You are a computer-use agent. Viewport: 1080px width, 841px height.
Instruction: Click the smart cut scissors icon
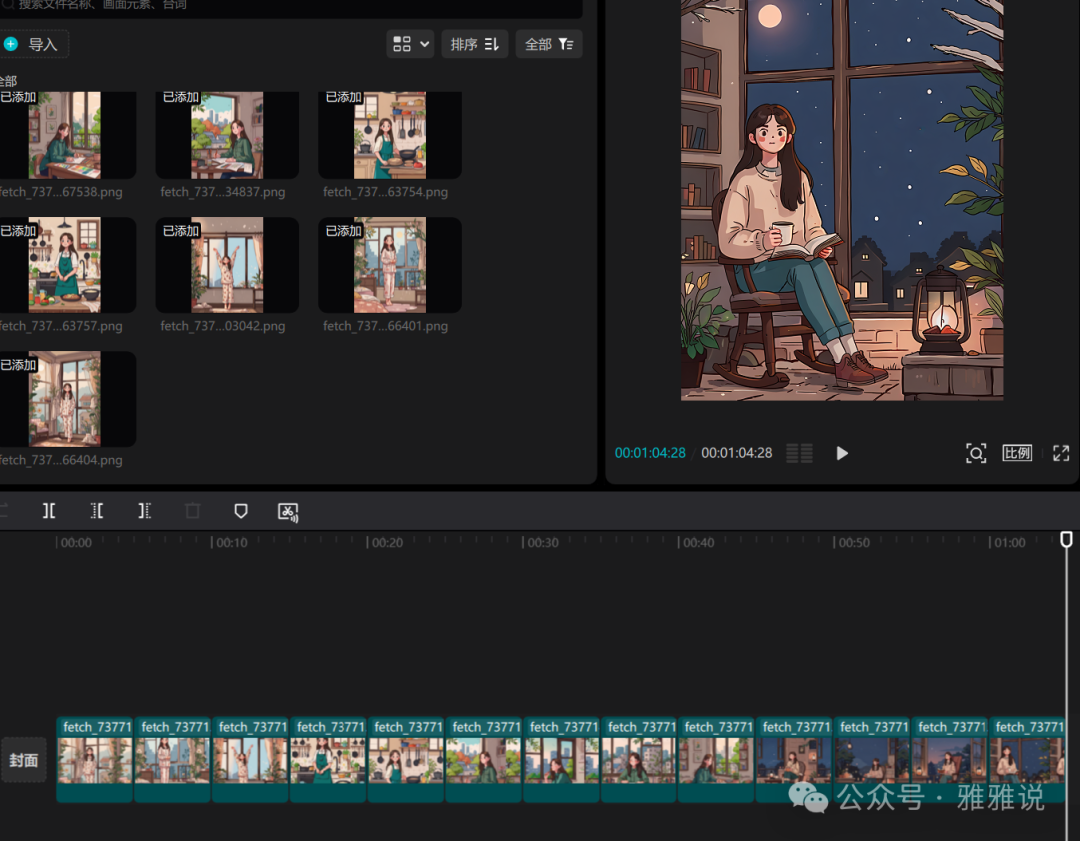[x=288, y=512]
